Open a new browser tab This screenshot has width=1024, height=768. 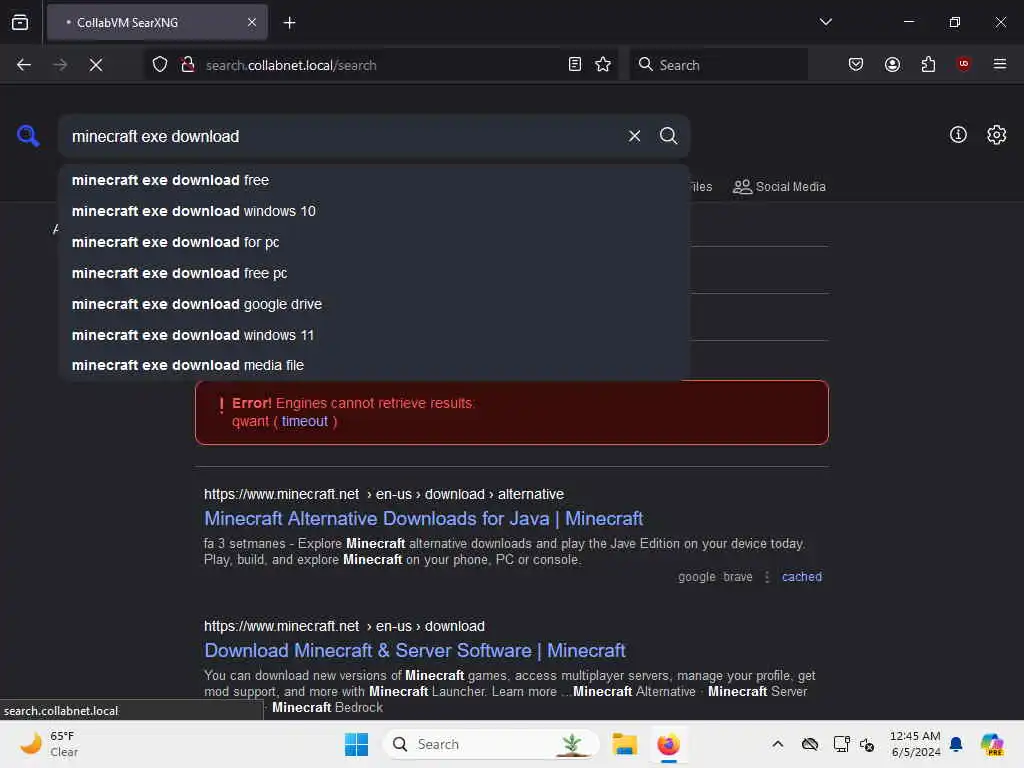click(x=289, y=23)
